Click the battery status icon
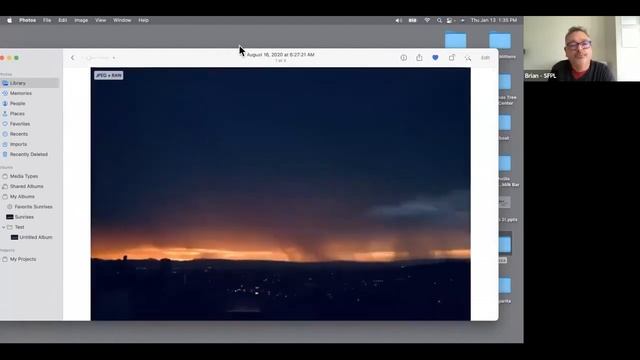640x360 pixels. click(x=413, y=20)
